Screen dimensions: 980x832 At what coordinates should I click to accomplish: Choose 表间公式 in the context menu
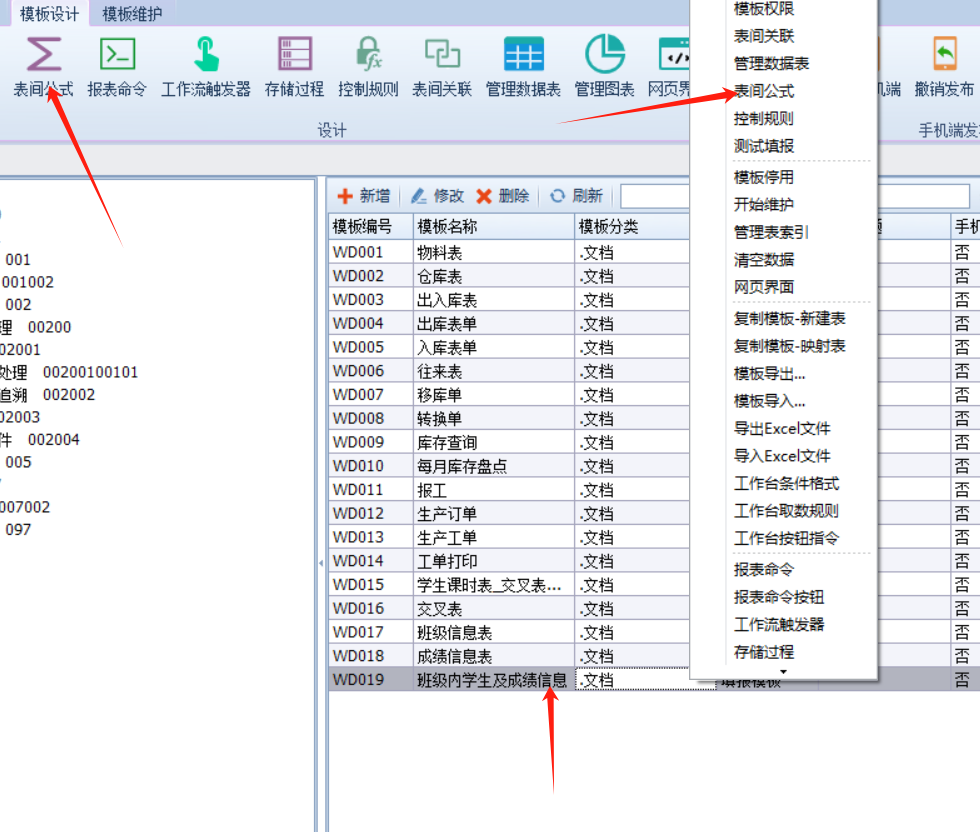click(x=764, y=91)
